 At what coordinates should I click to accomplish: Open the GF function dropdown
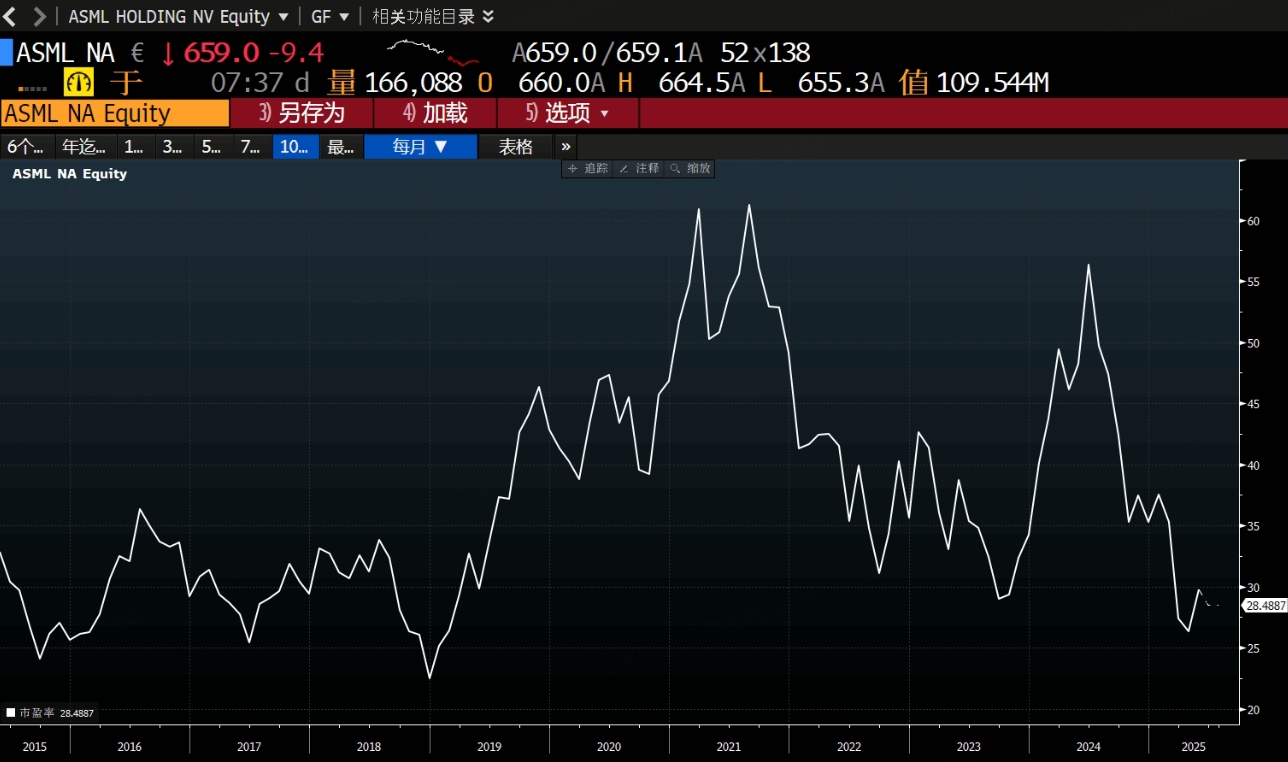pos(330,16)
